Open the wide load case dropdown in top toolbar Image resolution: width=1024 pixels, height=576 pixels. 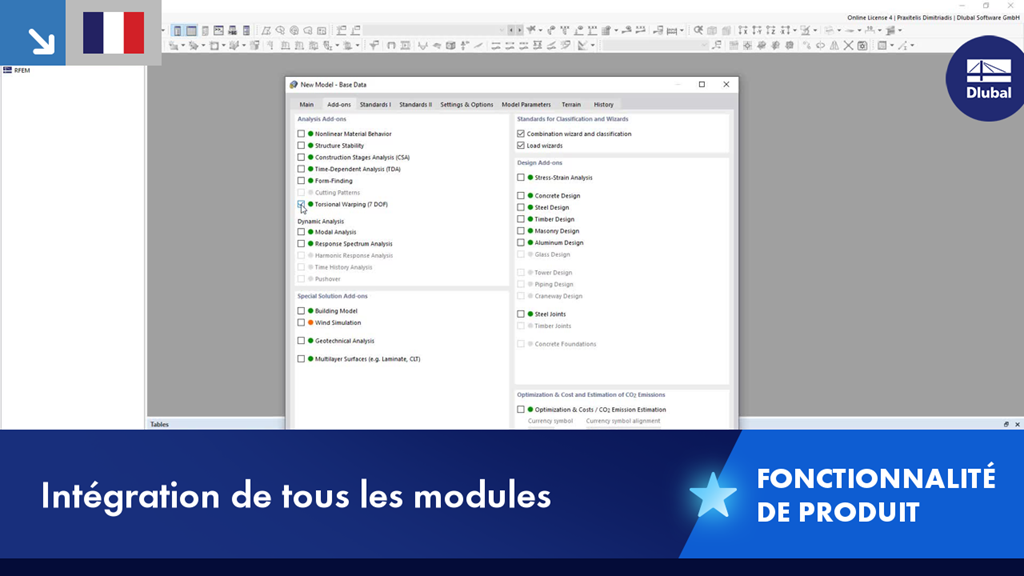[x=435, y=30]
